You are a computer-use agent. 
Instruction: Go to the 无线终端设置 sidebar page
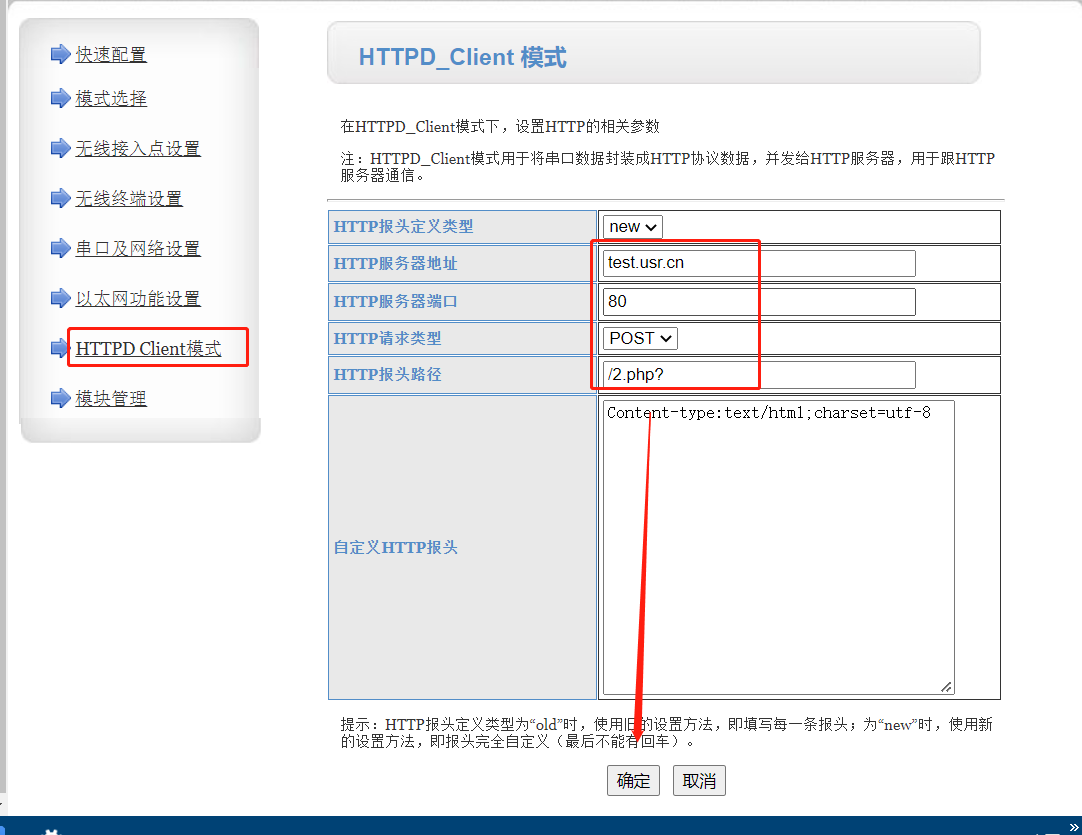[x=129, y=198]
